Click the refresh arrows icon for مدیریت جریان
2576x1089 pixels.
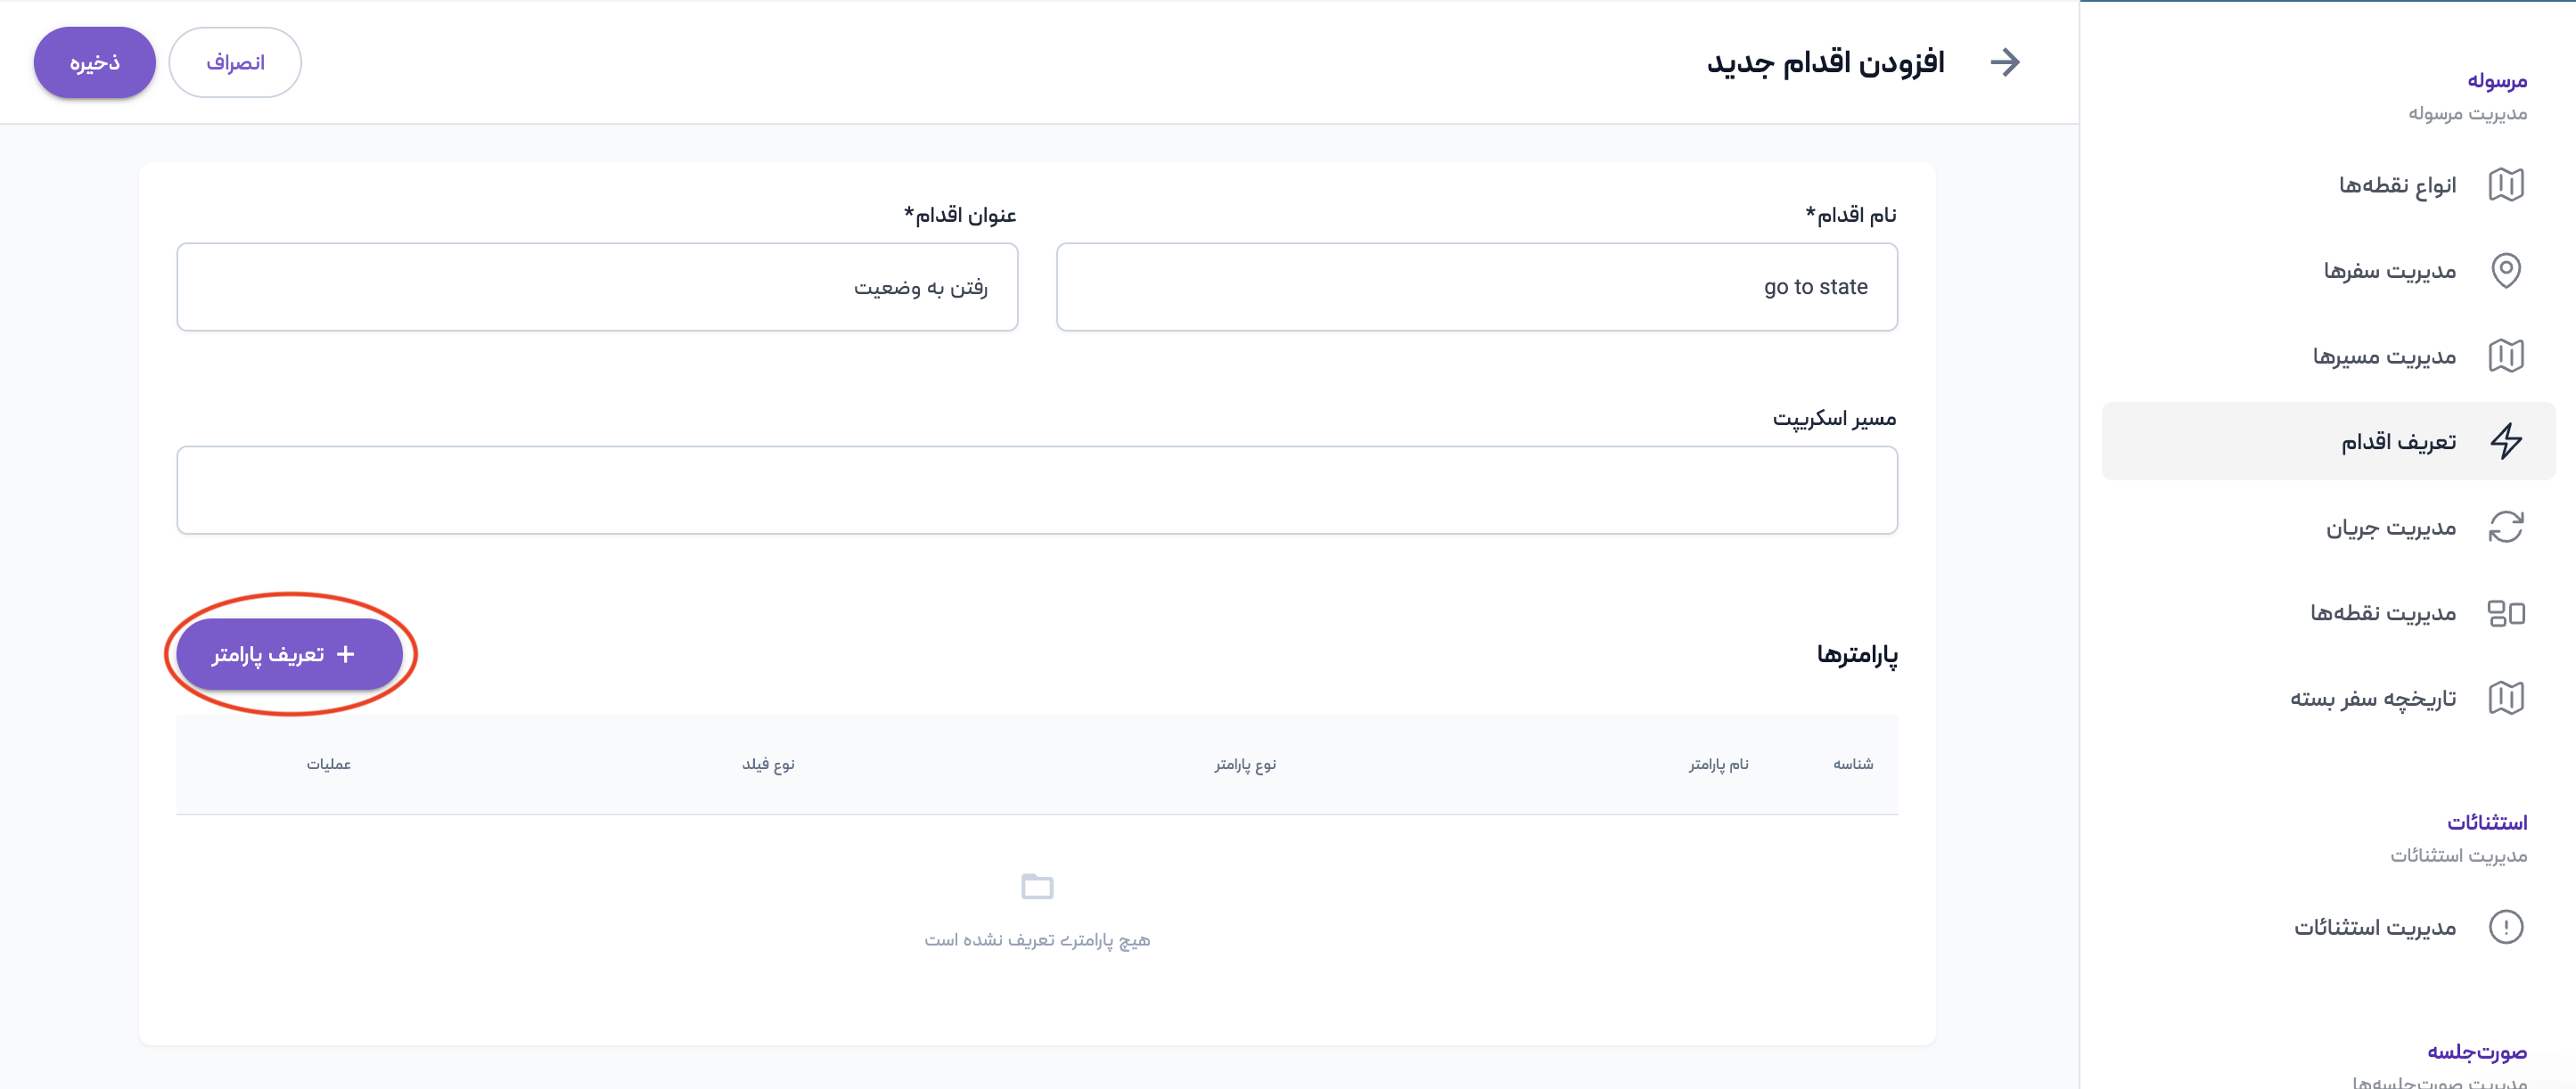point(2505,527)
